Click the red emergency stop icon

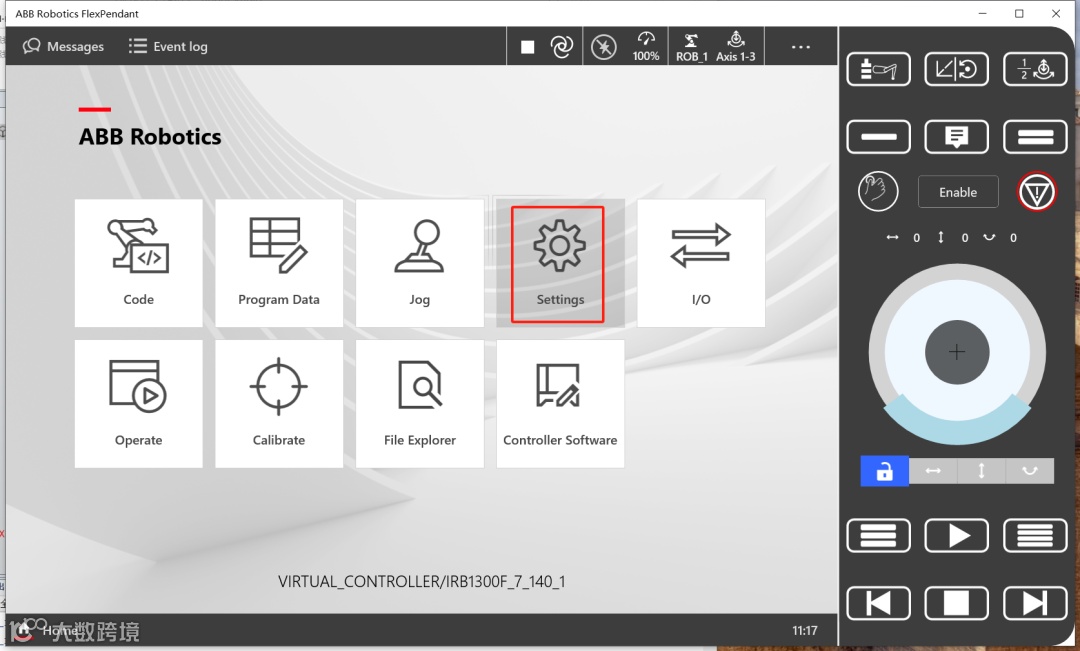pyautogui.click(x=1037, y=192)
